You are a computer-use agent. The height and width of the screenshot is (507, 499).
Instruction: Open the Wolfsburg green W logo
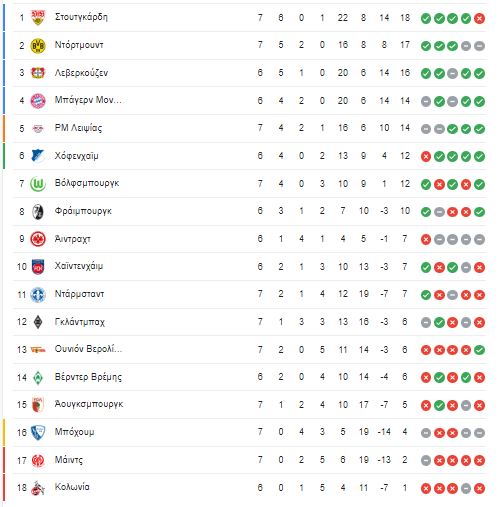point(38,184)
